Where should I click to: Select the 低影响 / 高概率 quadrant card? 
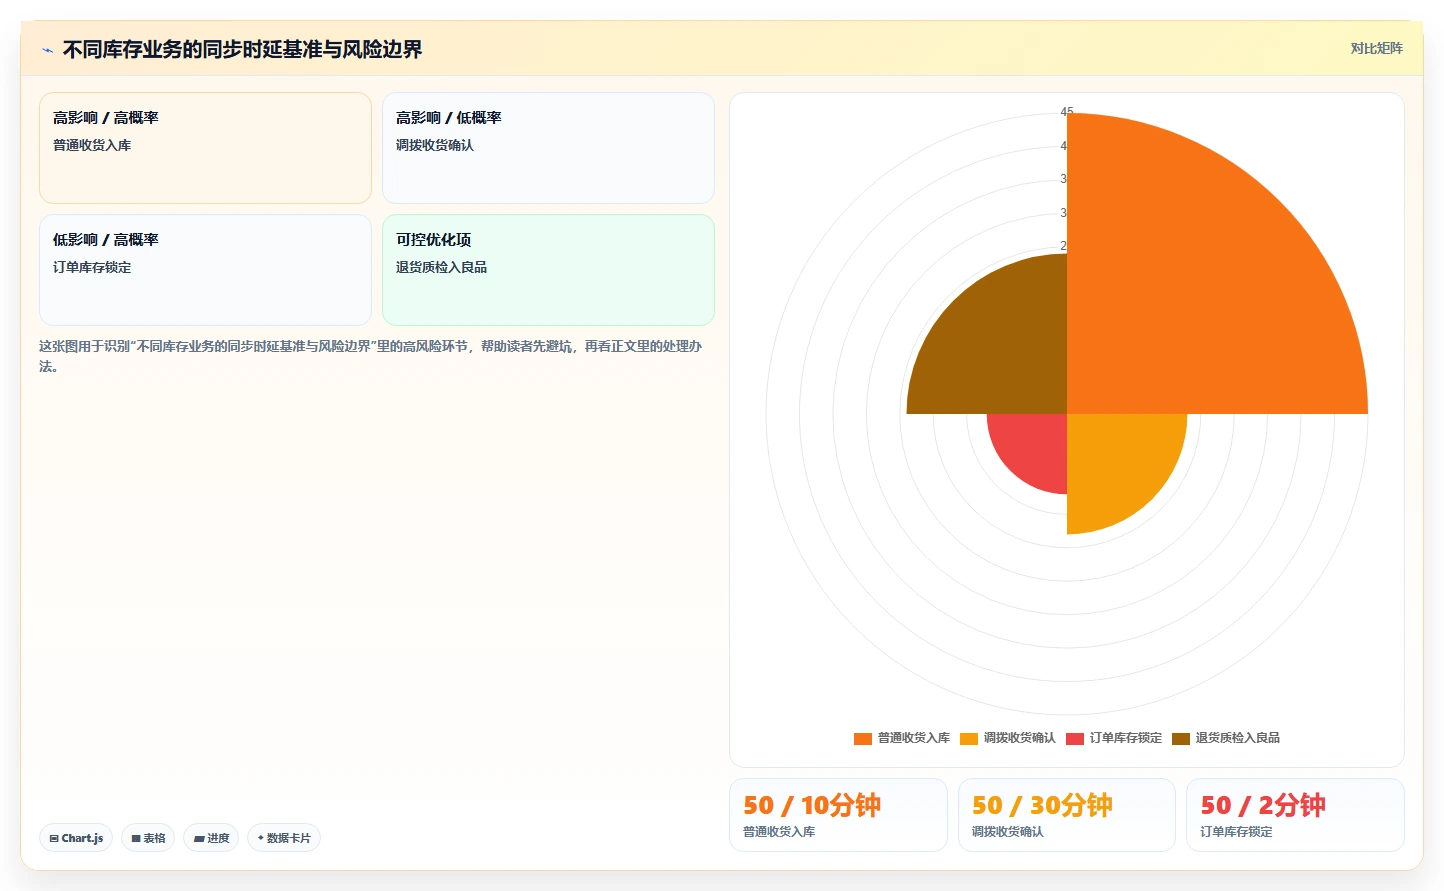pyautogui.click(x=205, y=270)
